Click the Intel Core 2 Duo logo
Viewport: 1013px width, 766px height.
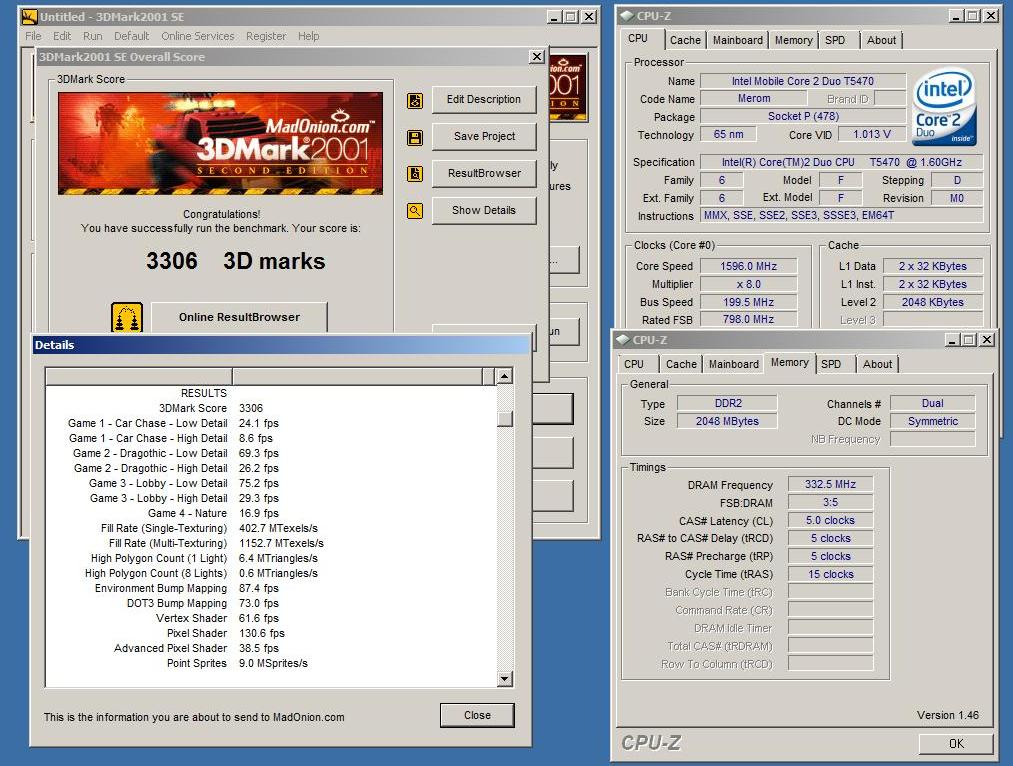click(x=945, y=108)
